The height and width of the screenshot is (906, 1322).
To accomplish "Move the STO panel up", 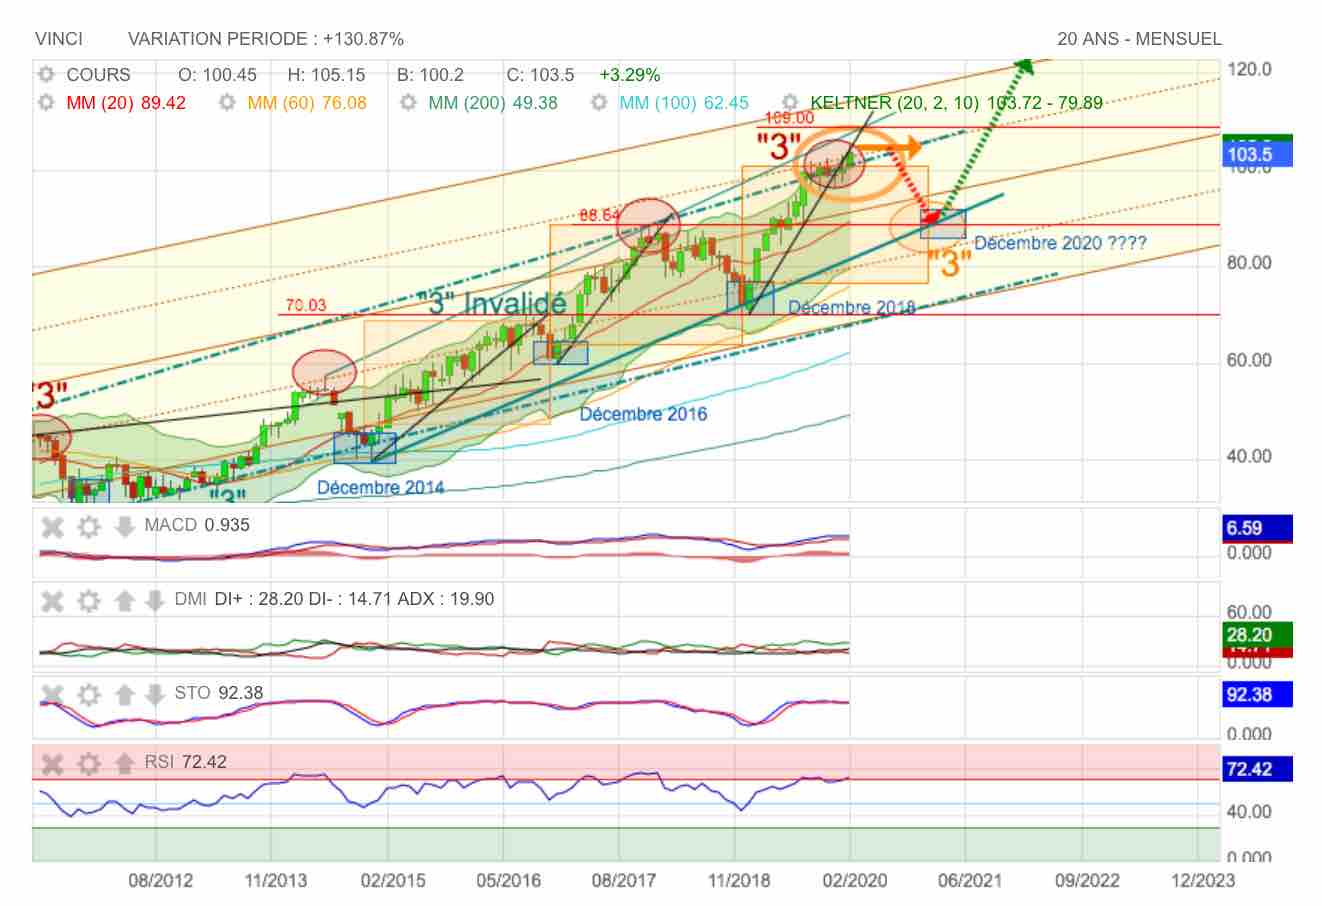I will [x=124, y=694].
